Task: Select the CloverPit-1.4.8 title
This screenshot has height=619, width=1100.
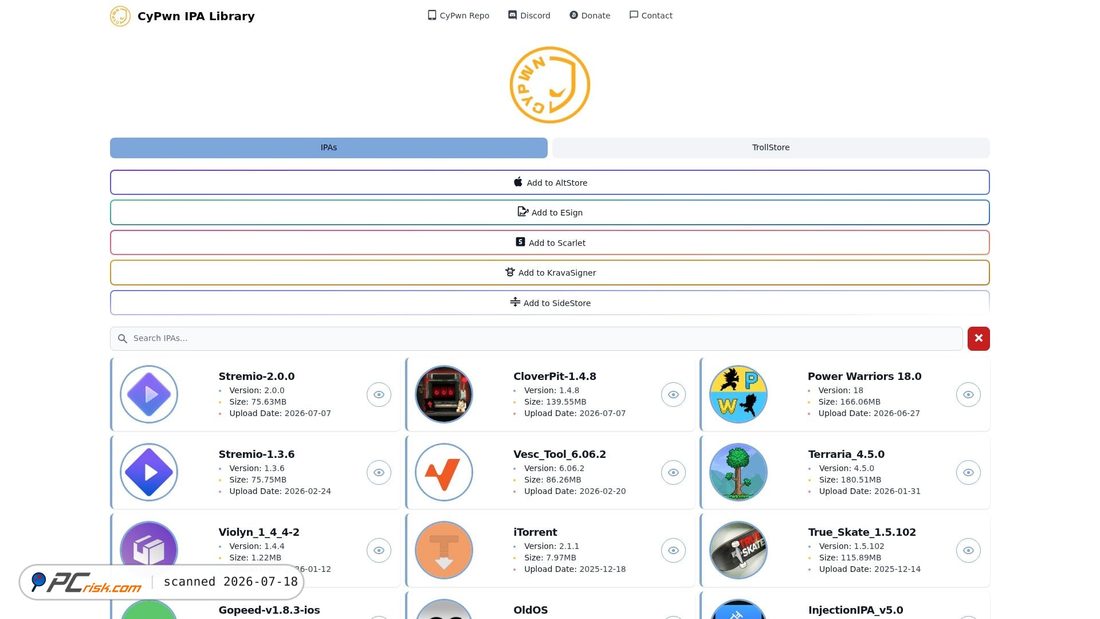Action: (554, 376)
